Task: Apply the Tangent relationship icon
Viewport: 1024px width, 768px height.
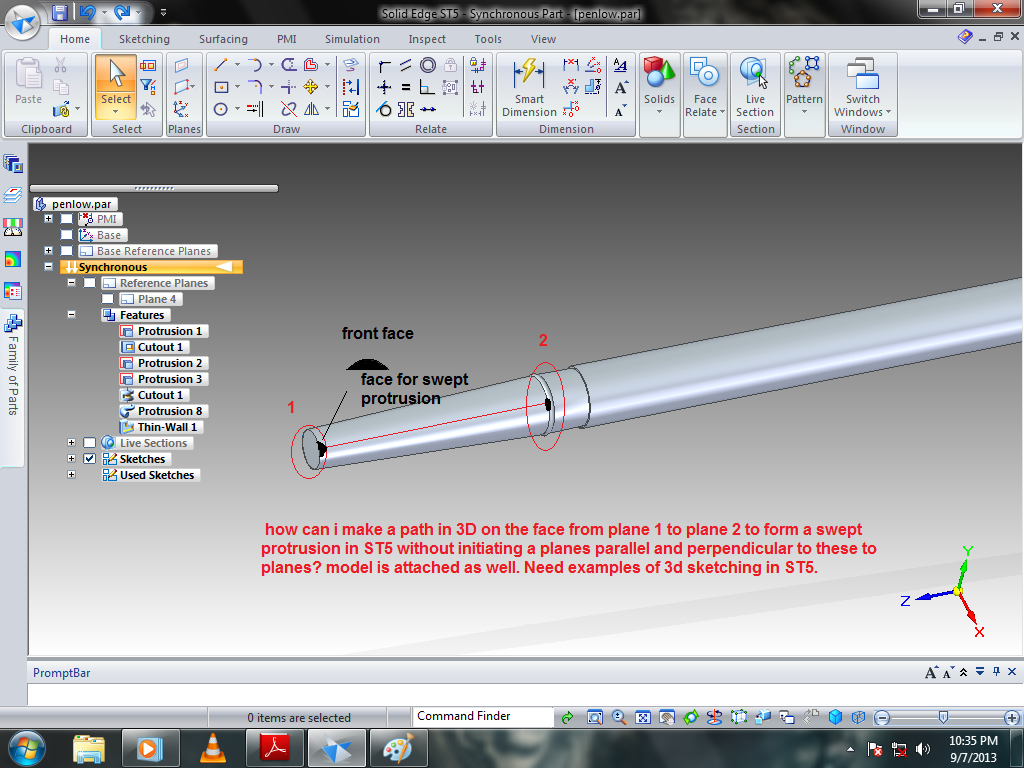Action: pos(384,109)
